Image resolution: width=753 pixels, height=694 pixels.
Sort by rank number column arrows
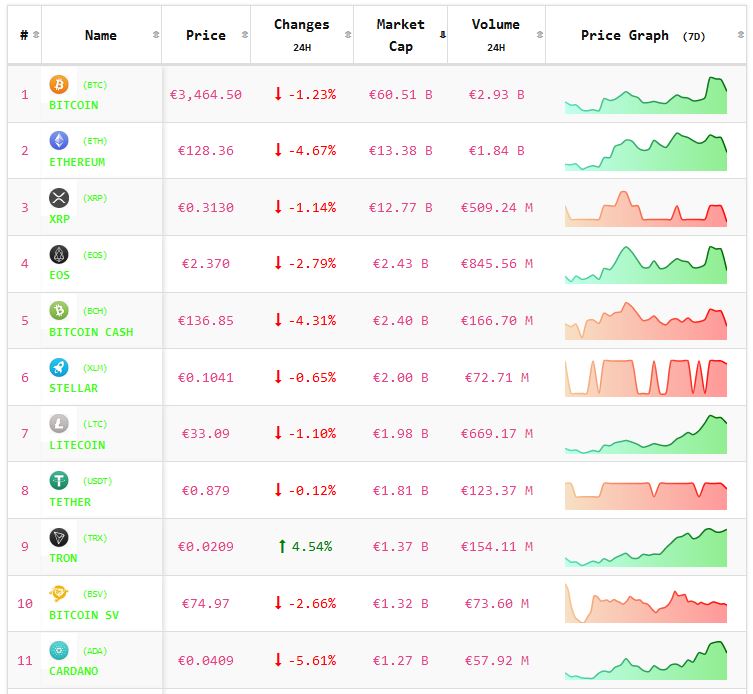(37, 35)
